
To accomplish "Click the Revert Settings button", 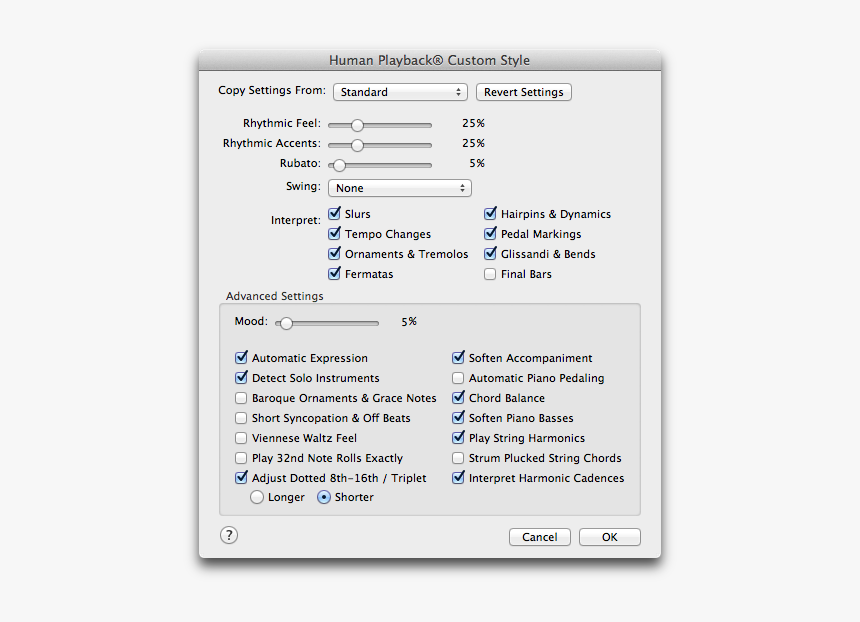I will click(523, 92).
